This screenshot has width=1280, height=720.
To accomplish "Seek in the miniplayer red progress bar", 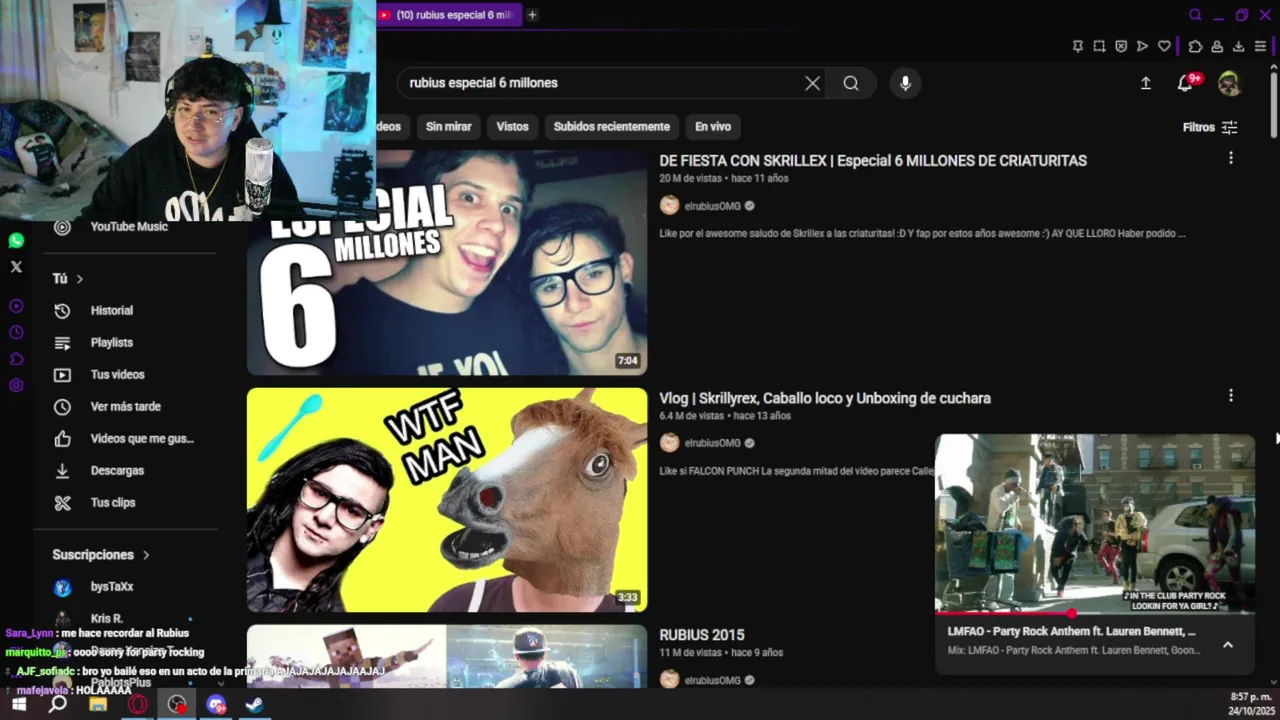I will pos(1094,613).
